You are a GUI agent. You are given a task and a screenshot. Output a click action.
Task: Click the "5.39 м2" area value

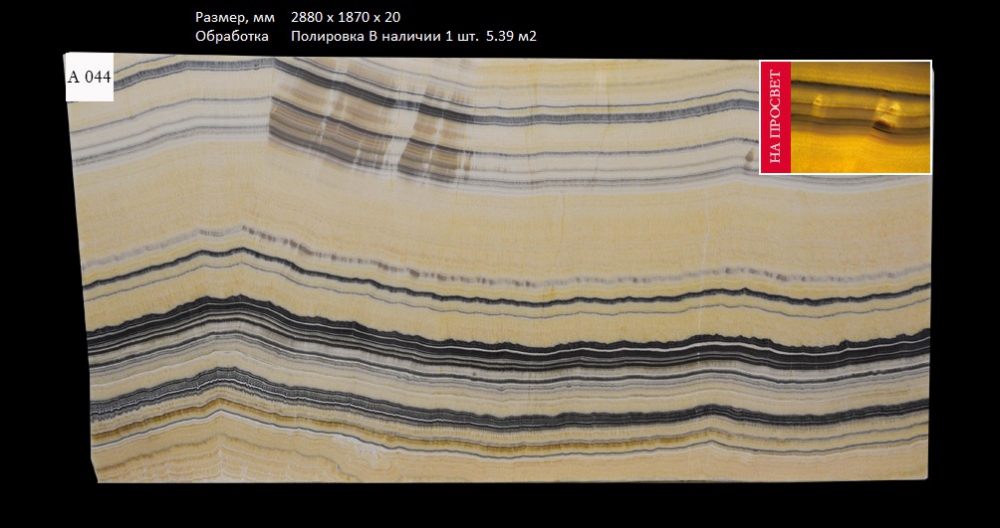pyautogui.click(x=512, y=36)
